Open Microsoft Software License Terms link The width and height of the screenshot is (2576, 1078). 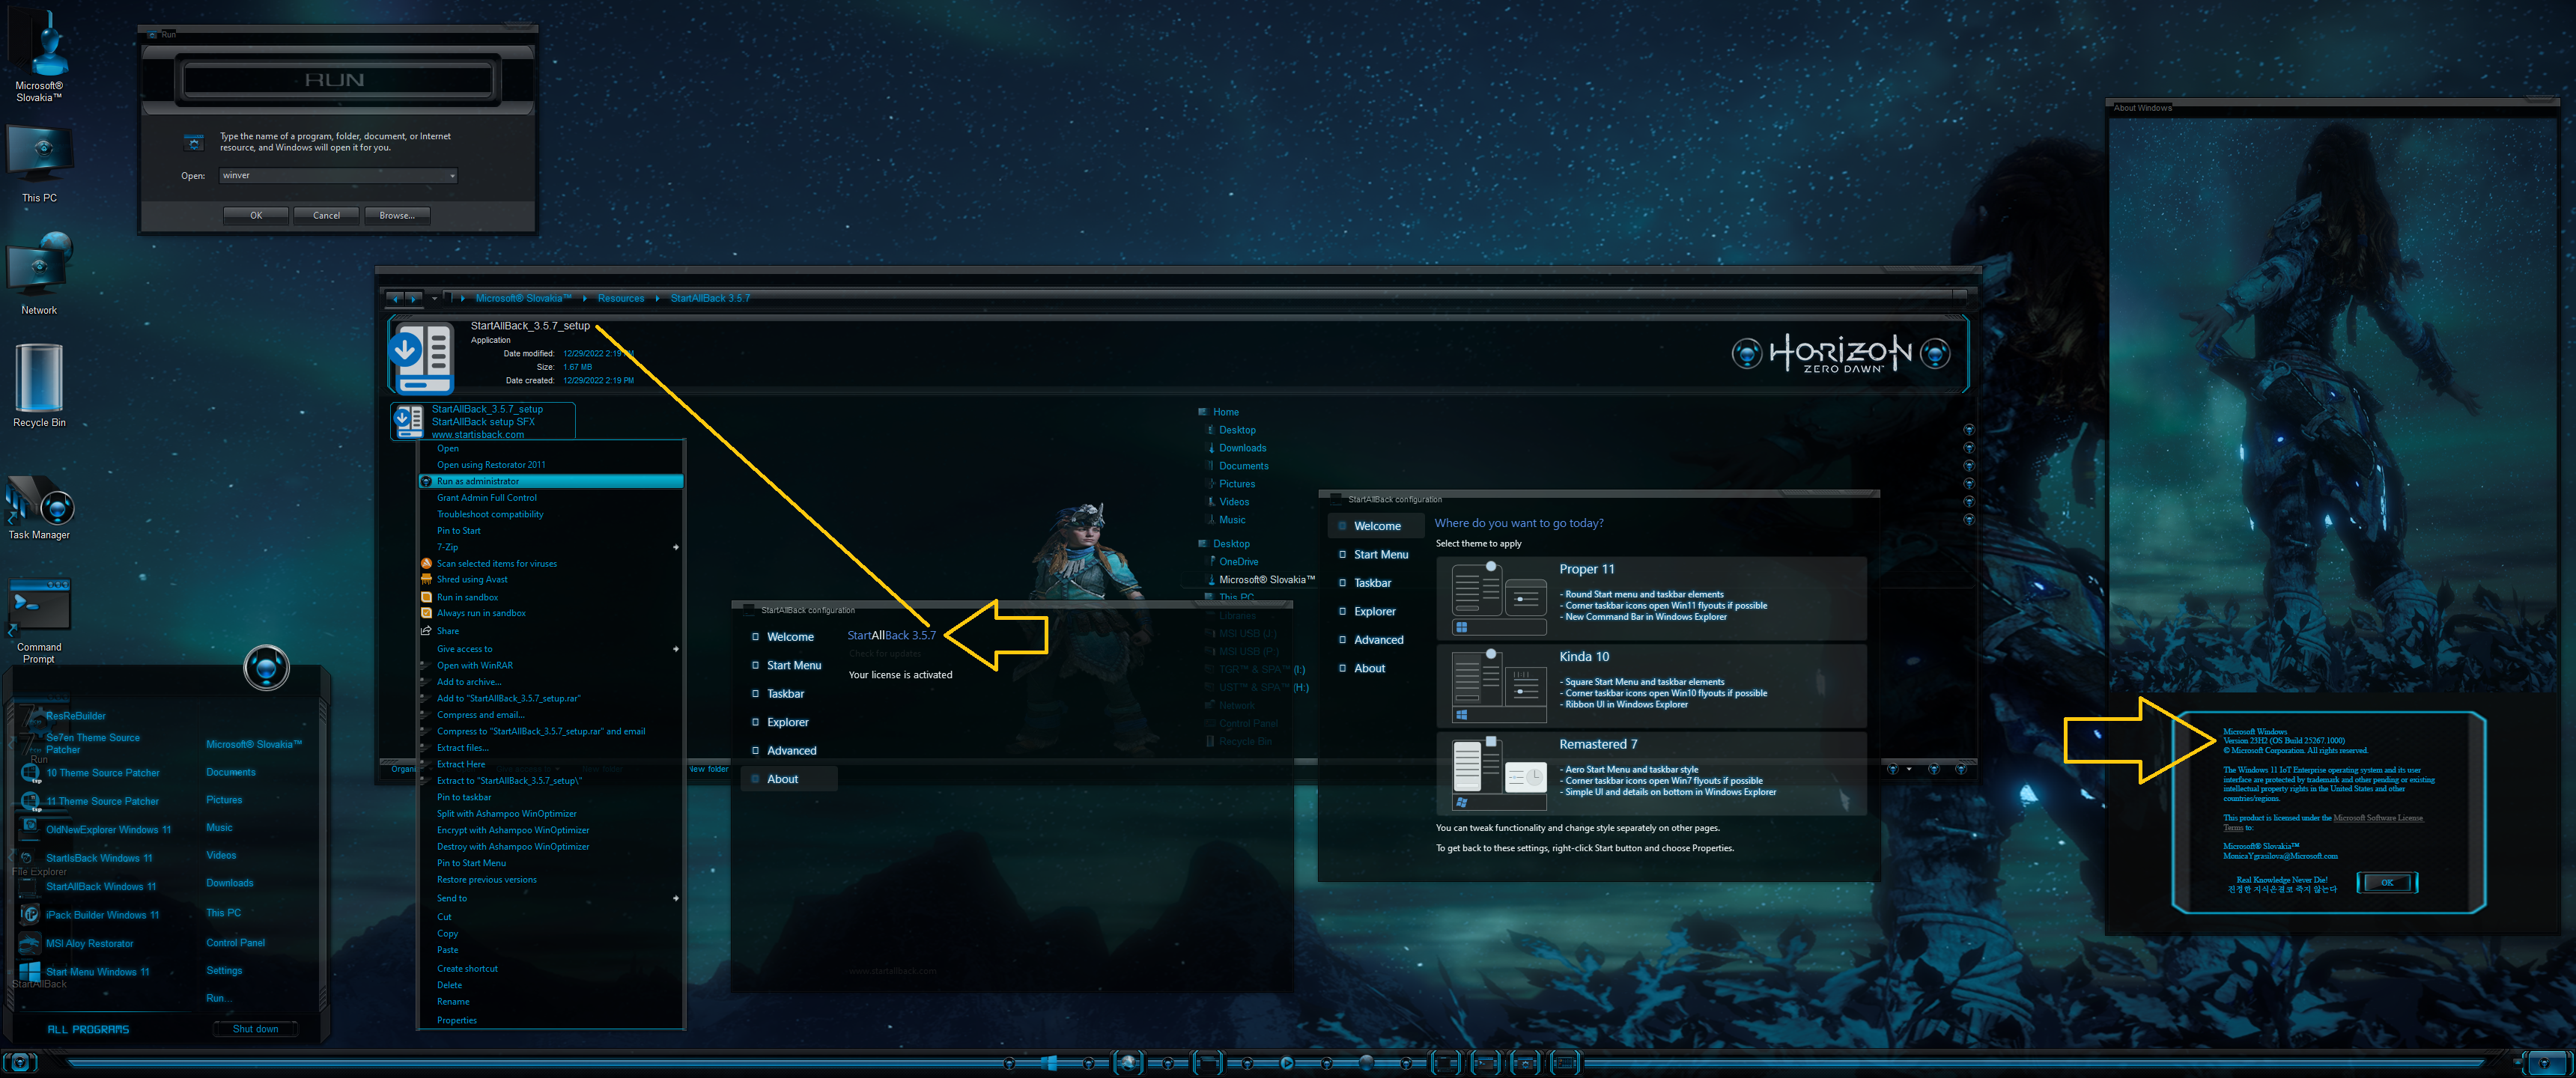2378,818
